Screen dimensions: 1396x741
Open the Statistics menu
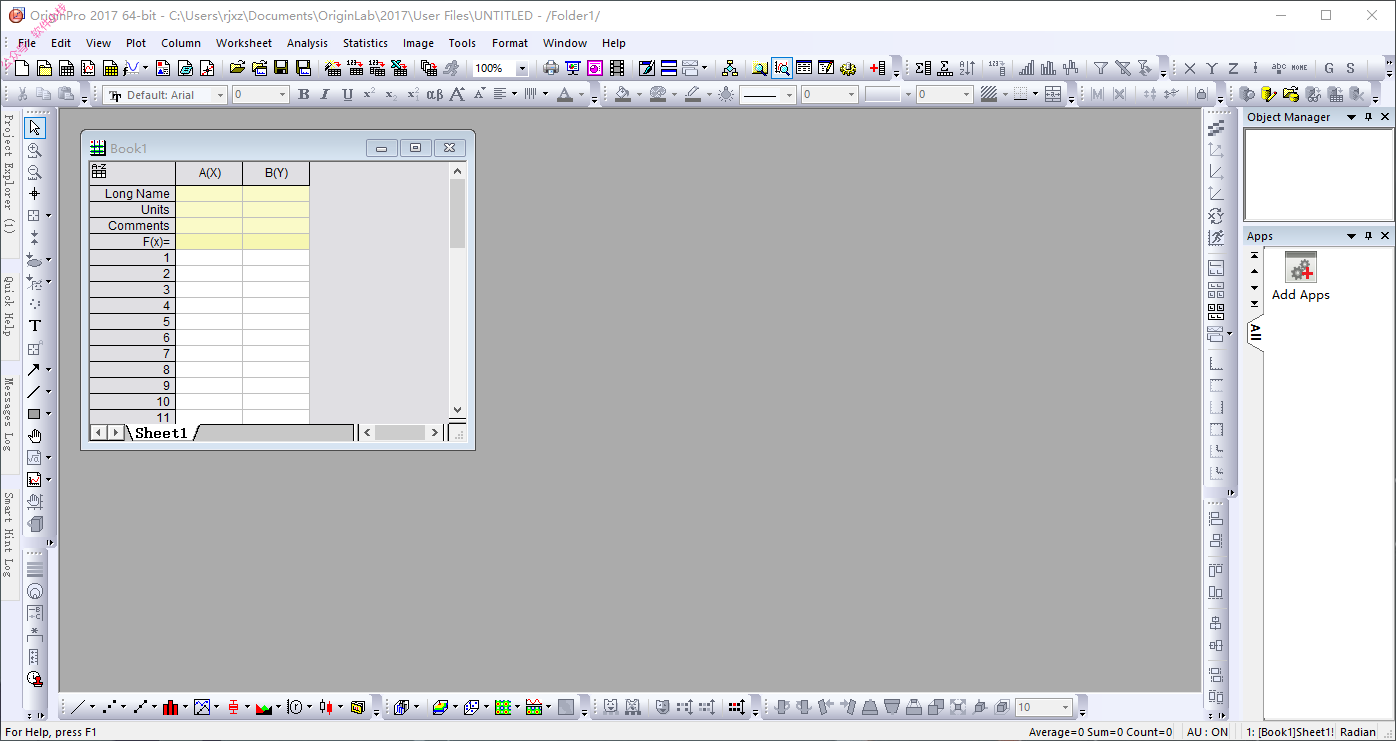[x=365, y=43]
